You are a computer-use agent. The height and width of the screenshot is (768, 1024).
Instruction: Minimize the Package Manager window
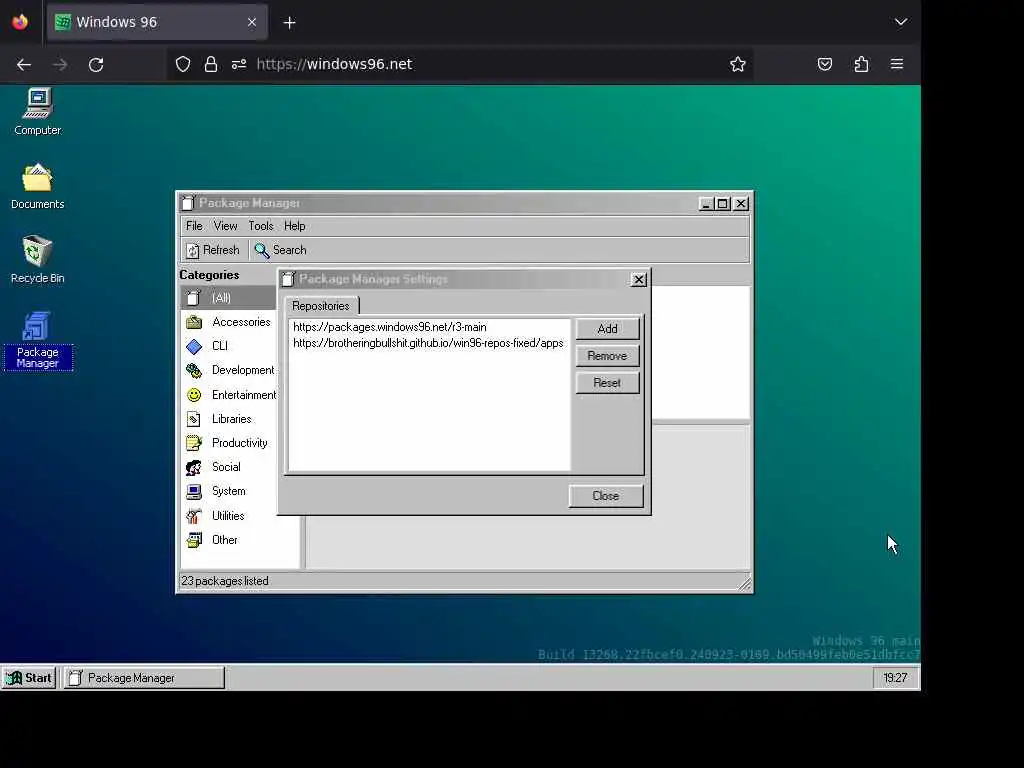(x=706, y=204)
